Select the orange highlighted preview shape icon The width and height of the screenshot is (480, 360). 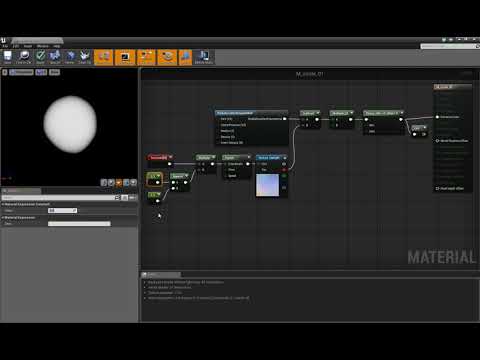(x=119, y=182)
